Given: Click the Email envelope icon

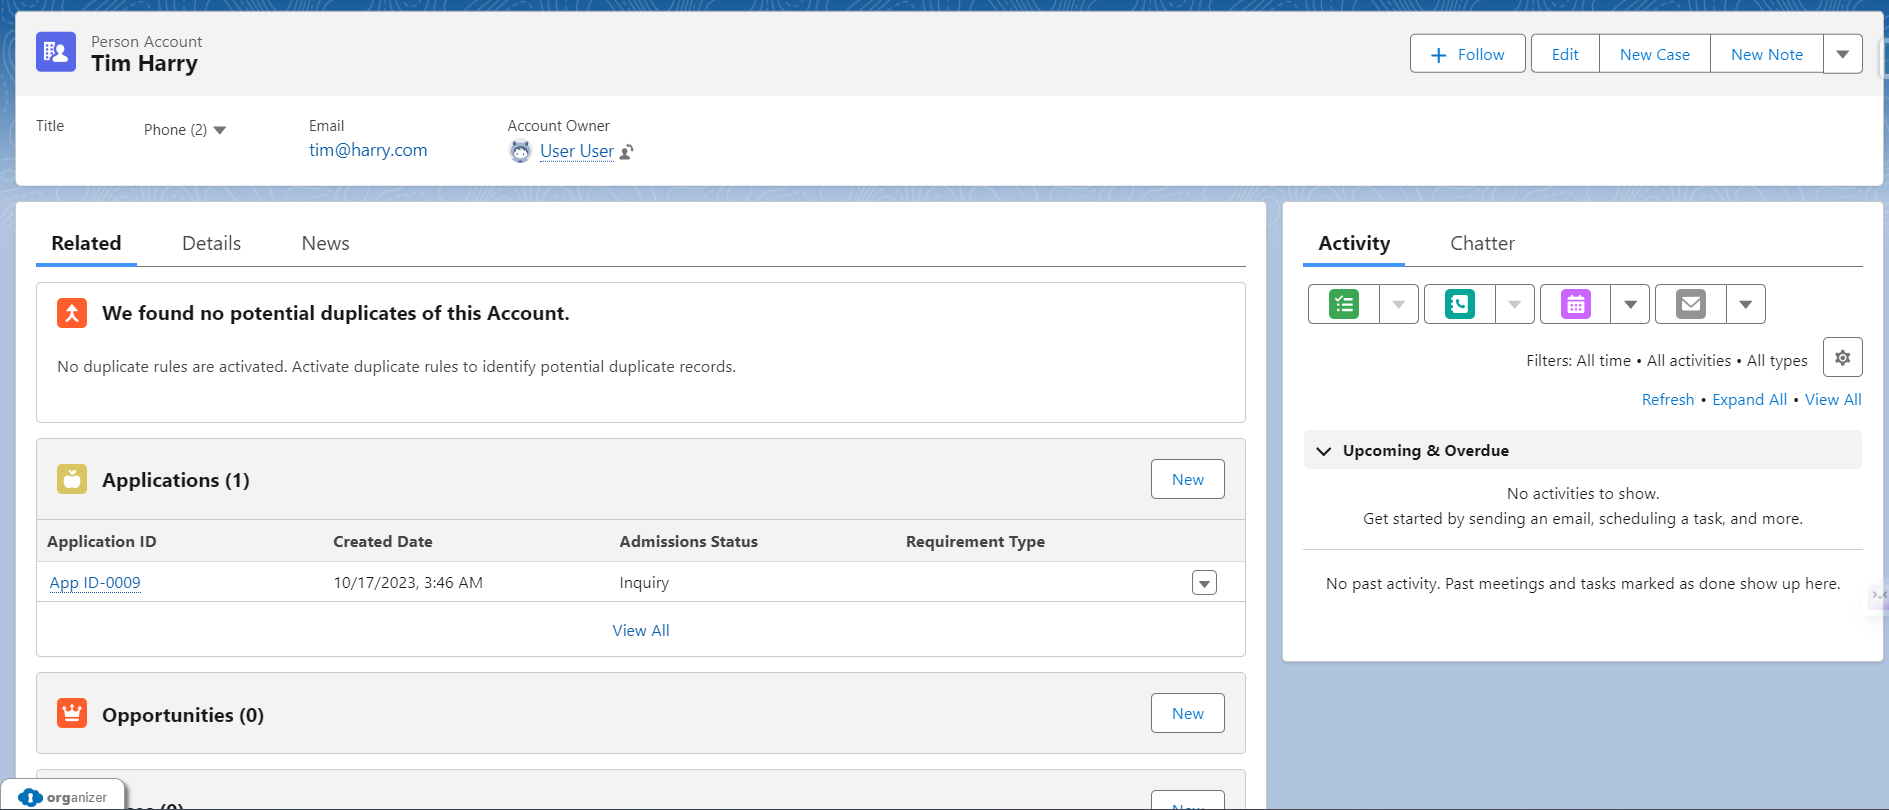Looking at the screenshot, I should [x=1691, y=304].
